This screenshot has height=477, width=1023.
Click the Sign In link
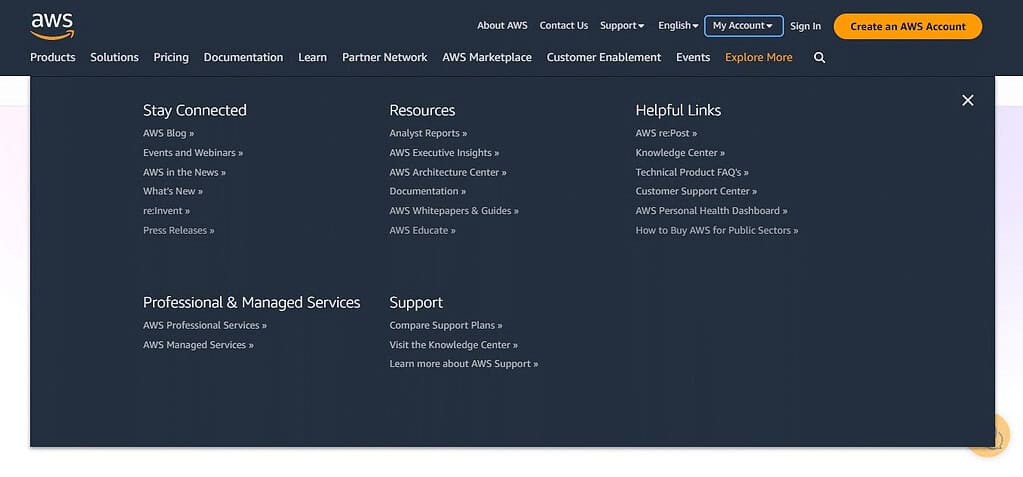coord(805,26)
